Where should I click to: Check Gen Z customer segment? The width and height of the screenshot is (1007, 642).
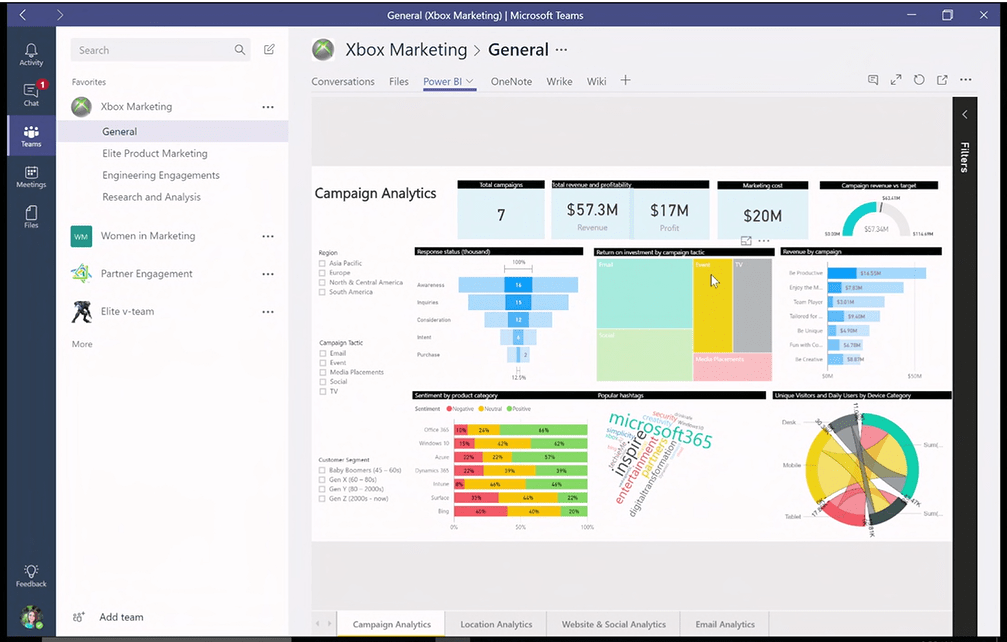coord(322,499)
